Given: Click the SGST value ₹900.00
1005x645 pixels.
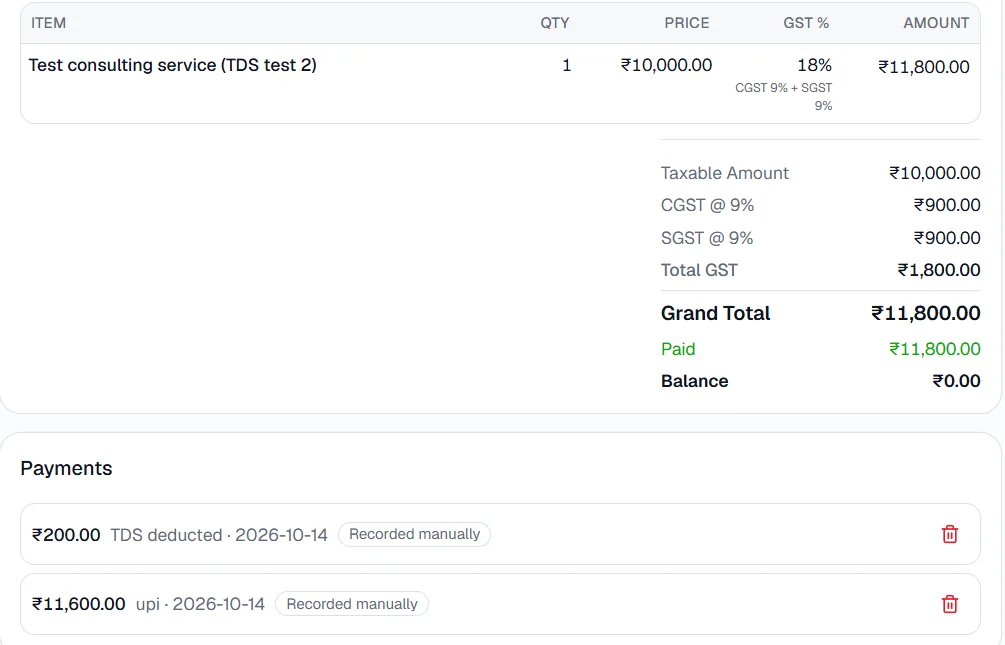Looking at the screenshot, I should (947, 238).
